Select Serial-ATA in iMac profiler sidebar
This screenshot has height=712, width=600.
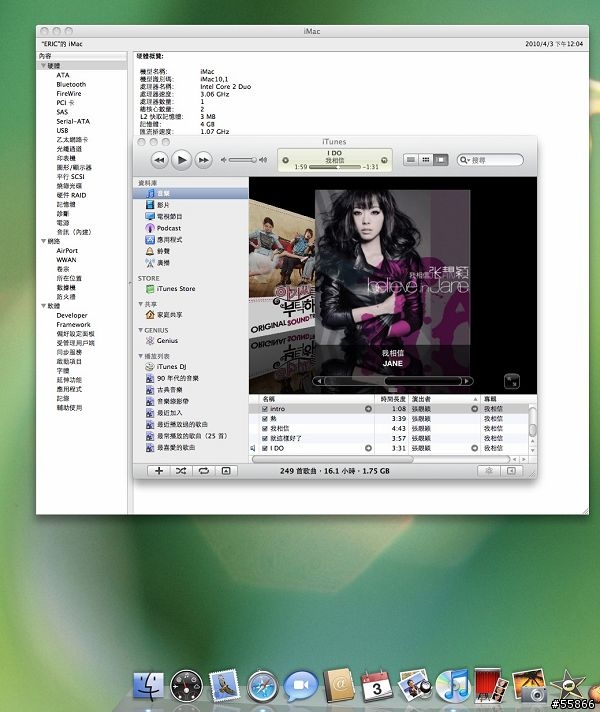click(73, 121)
